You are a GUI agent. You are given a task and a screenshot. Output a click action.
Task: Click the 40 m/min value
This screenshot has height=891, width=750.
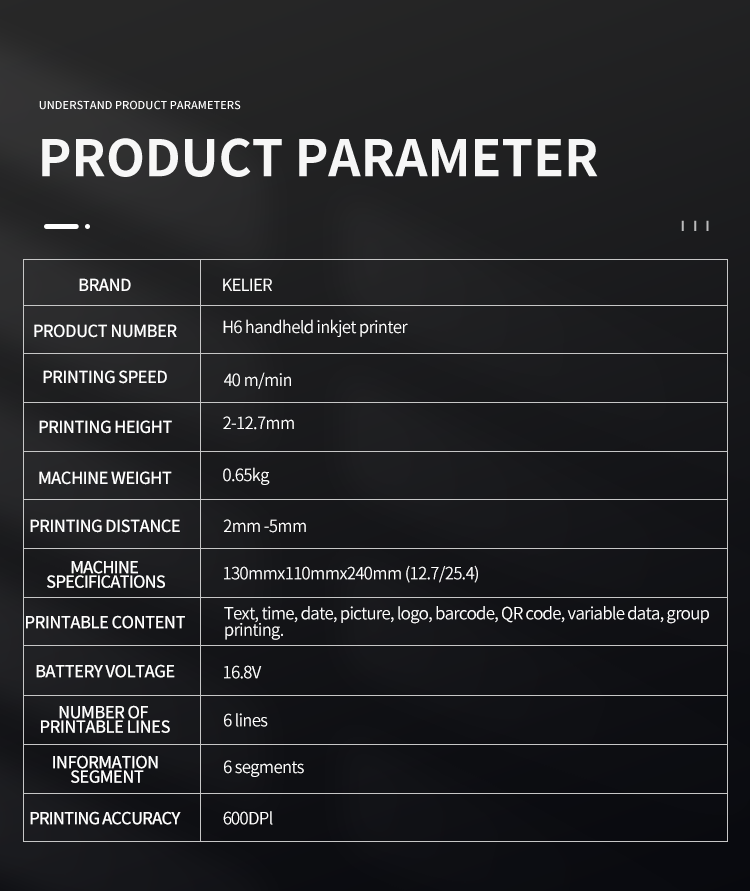258,380
